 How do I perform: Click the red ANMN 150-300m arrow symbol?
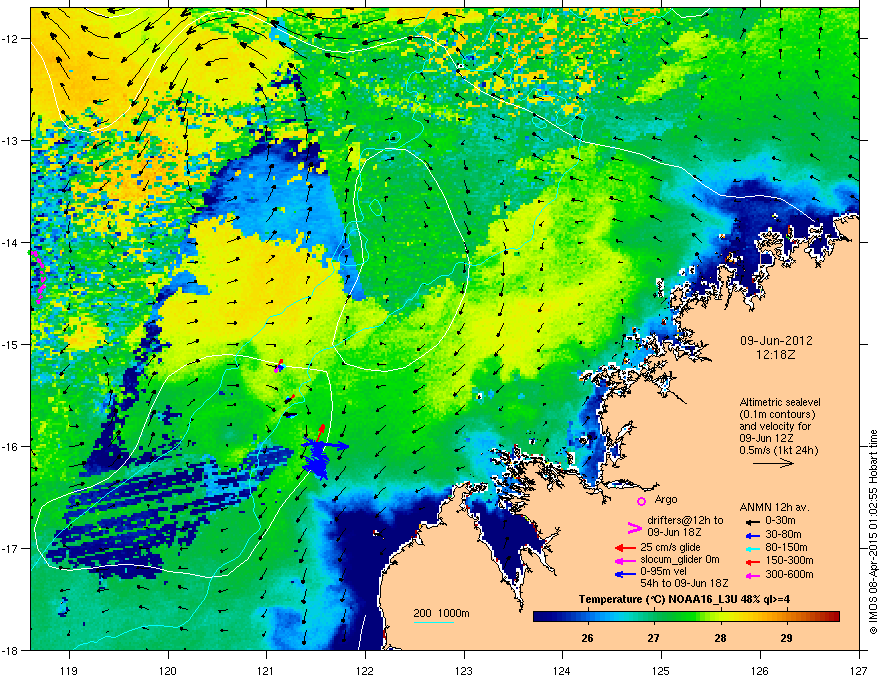point(755,561)
